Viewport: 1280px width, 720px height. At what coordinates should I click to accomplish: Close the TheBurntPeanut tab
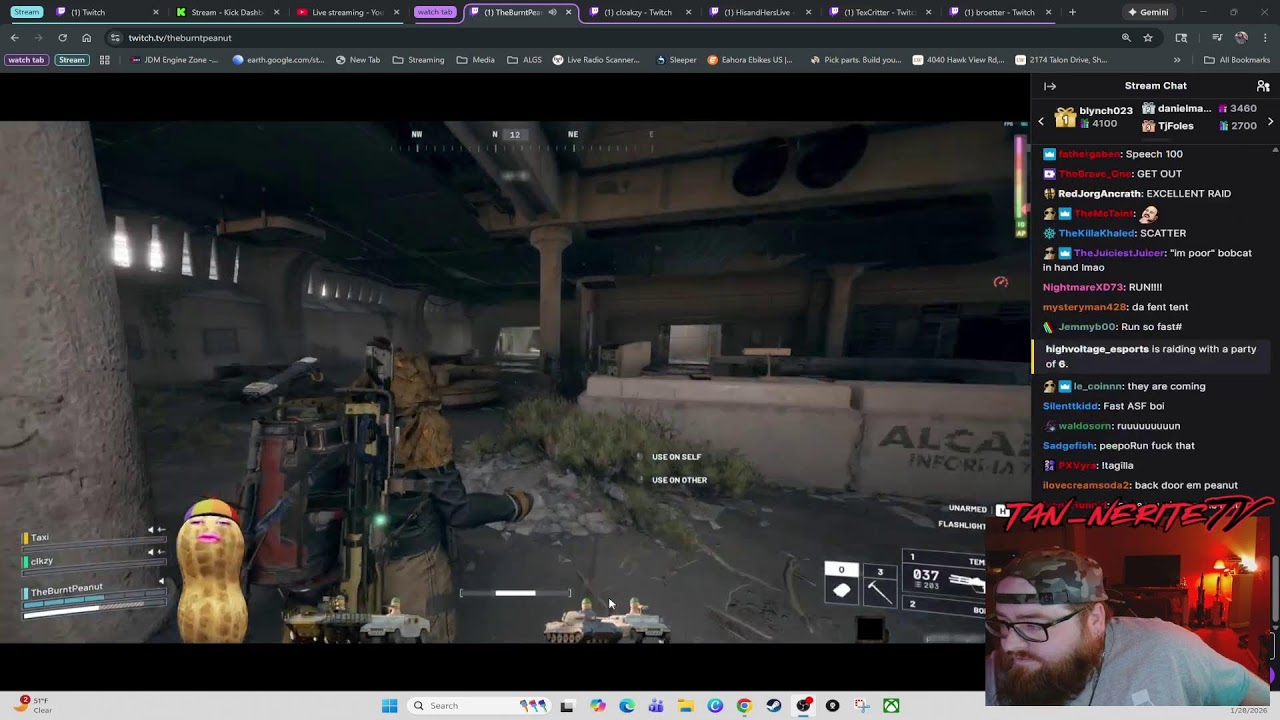click(569, 12)
